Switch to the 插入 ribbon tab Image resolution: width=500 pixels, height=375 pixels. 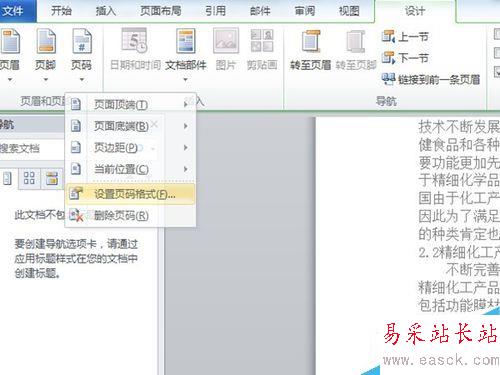pyautogui.click(x=105, y=11)
